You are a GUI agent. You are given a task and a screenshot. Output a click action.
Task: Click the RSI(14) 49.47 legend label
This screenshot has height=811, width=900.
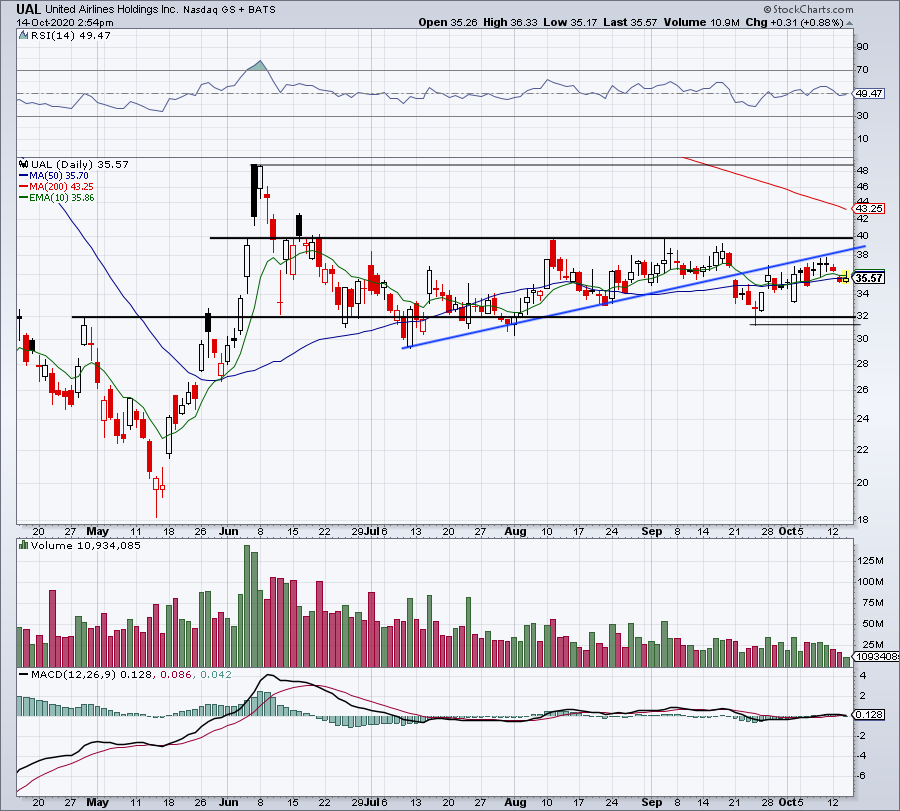point(70,36)
